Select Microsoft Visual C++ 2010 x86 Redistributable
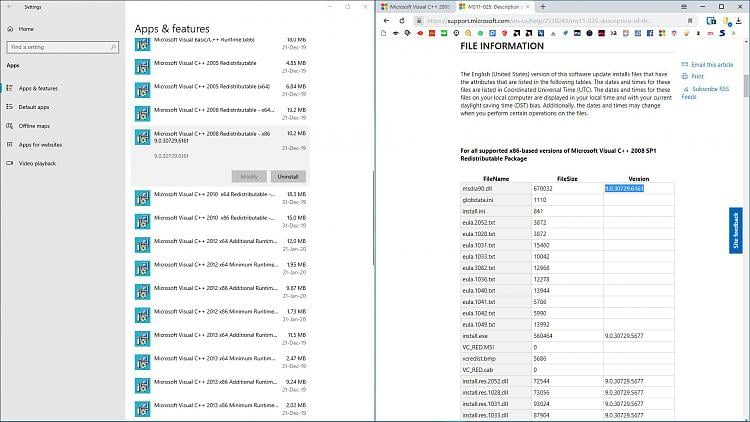 (220, 221)
